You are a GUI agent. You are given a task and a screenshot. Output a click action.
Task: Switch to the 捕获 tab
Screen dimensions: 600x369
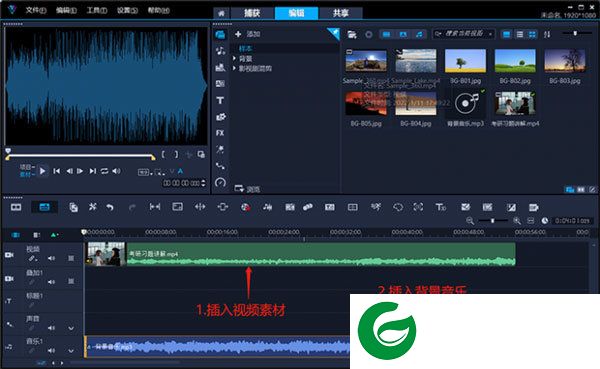252,13
